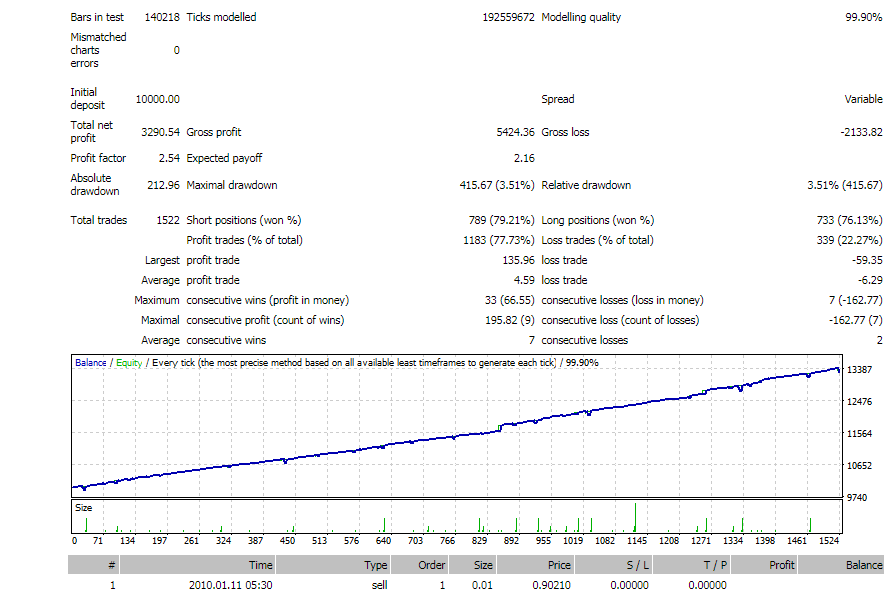Click the Order column header
The height and width of the screenshot is (590, 884).
pyautogui.click(x=419, y=565)
